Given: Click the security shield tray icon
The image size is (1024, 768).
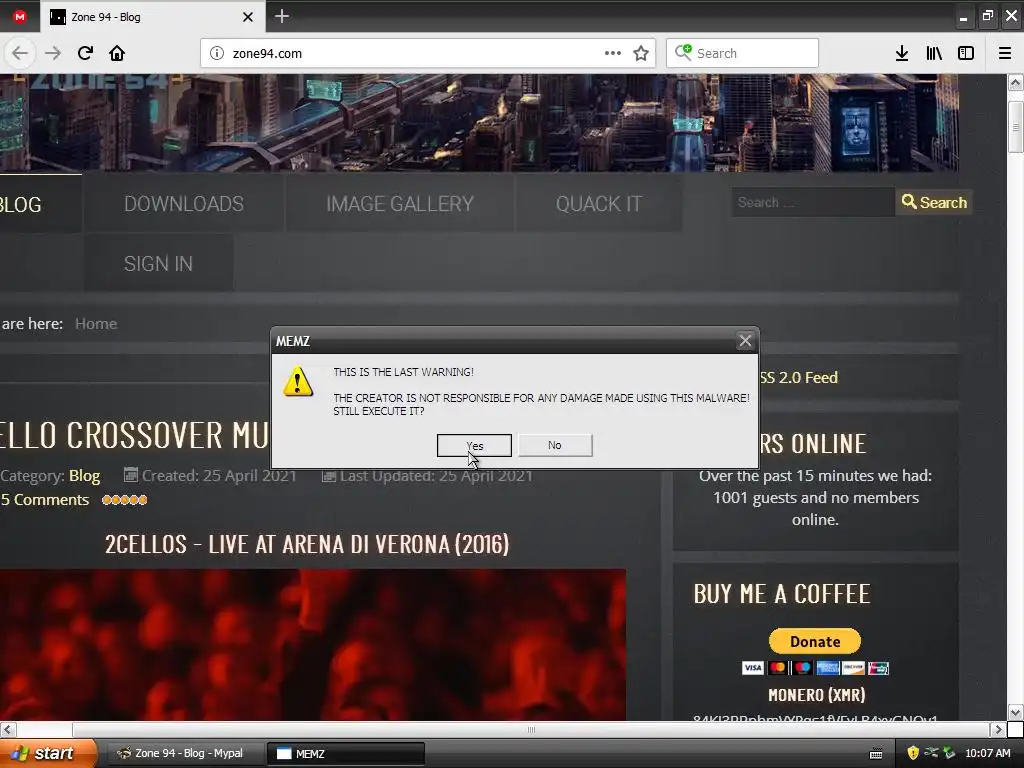Looking at the screenshot, I should tap(913, 753).
